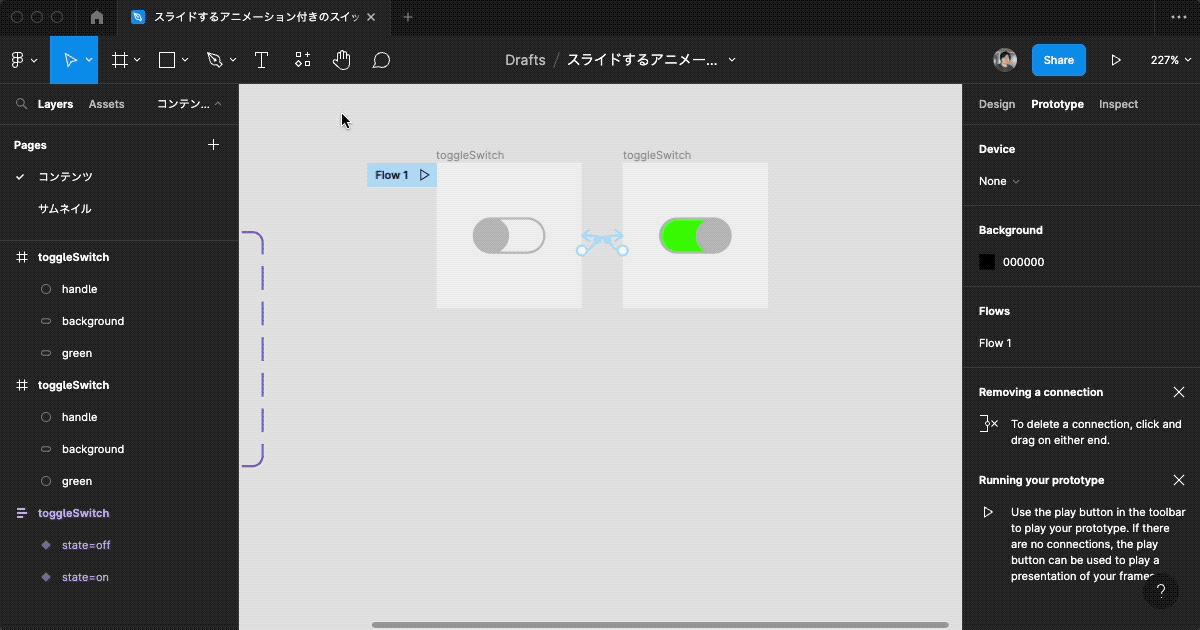
Task: Open the Resources component picker
Action: tap(302, 60)
